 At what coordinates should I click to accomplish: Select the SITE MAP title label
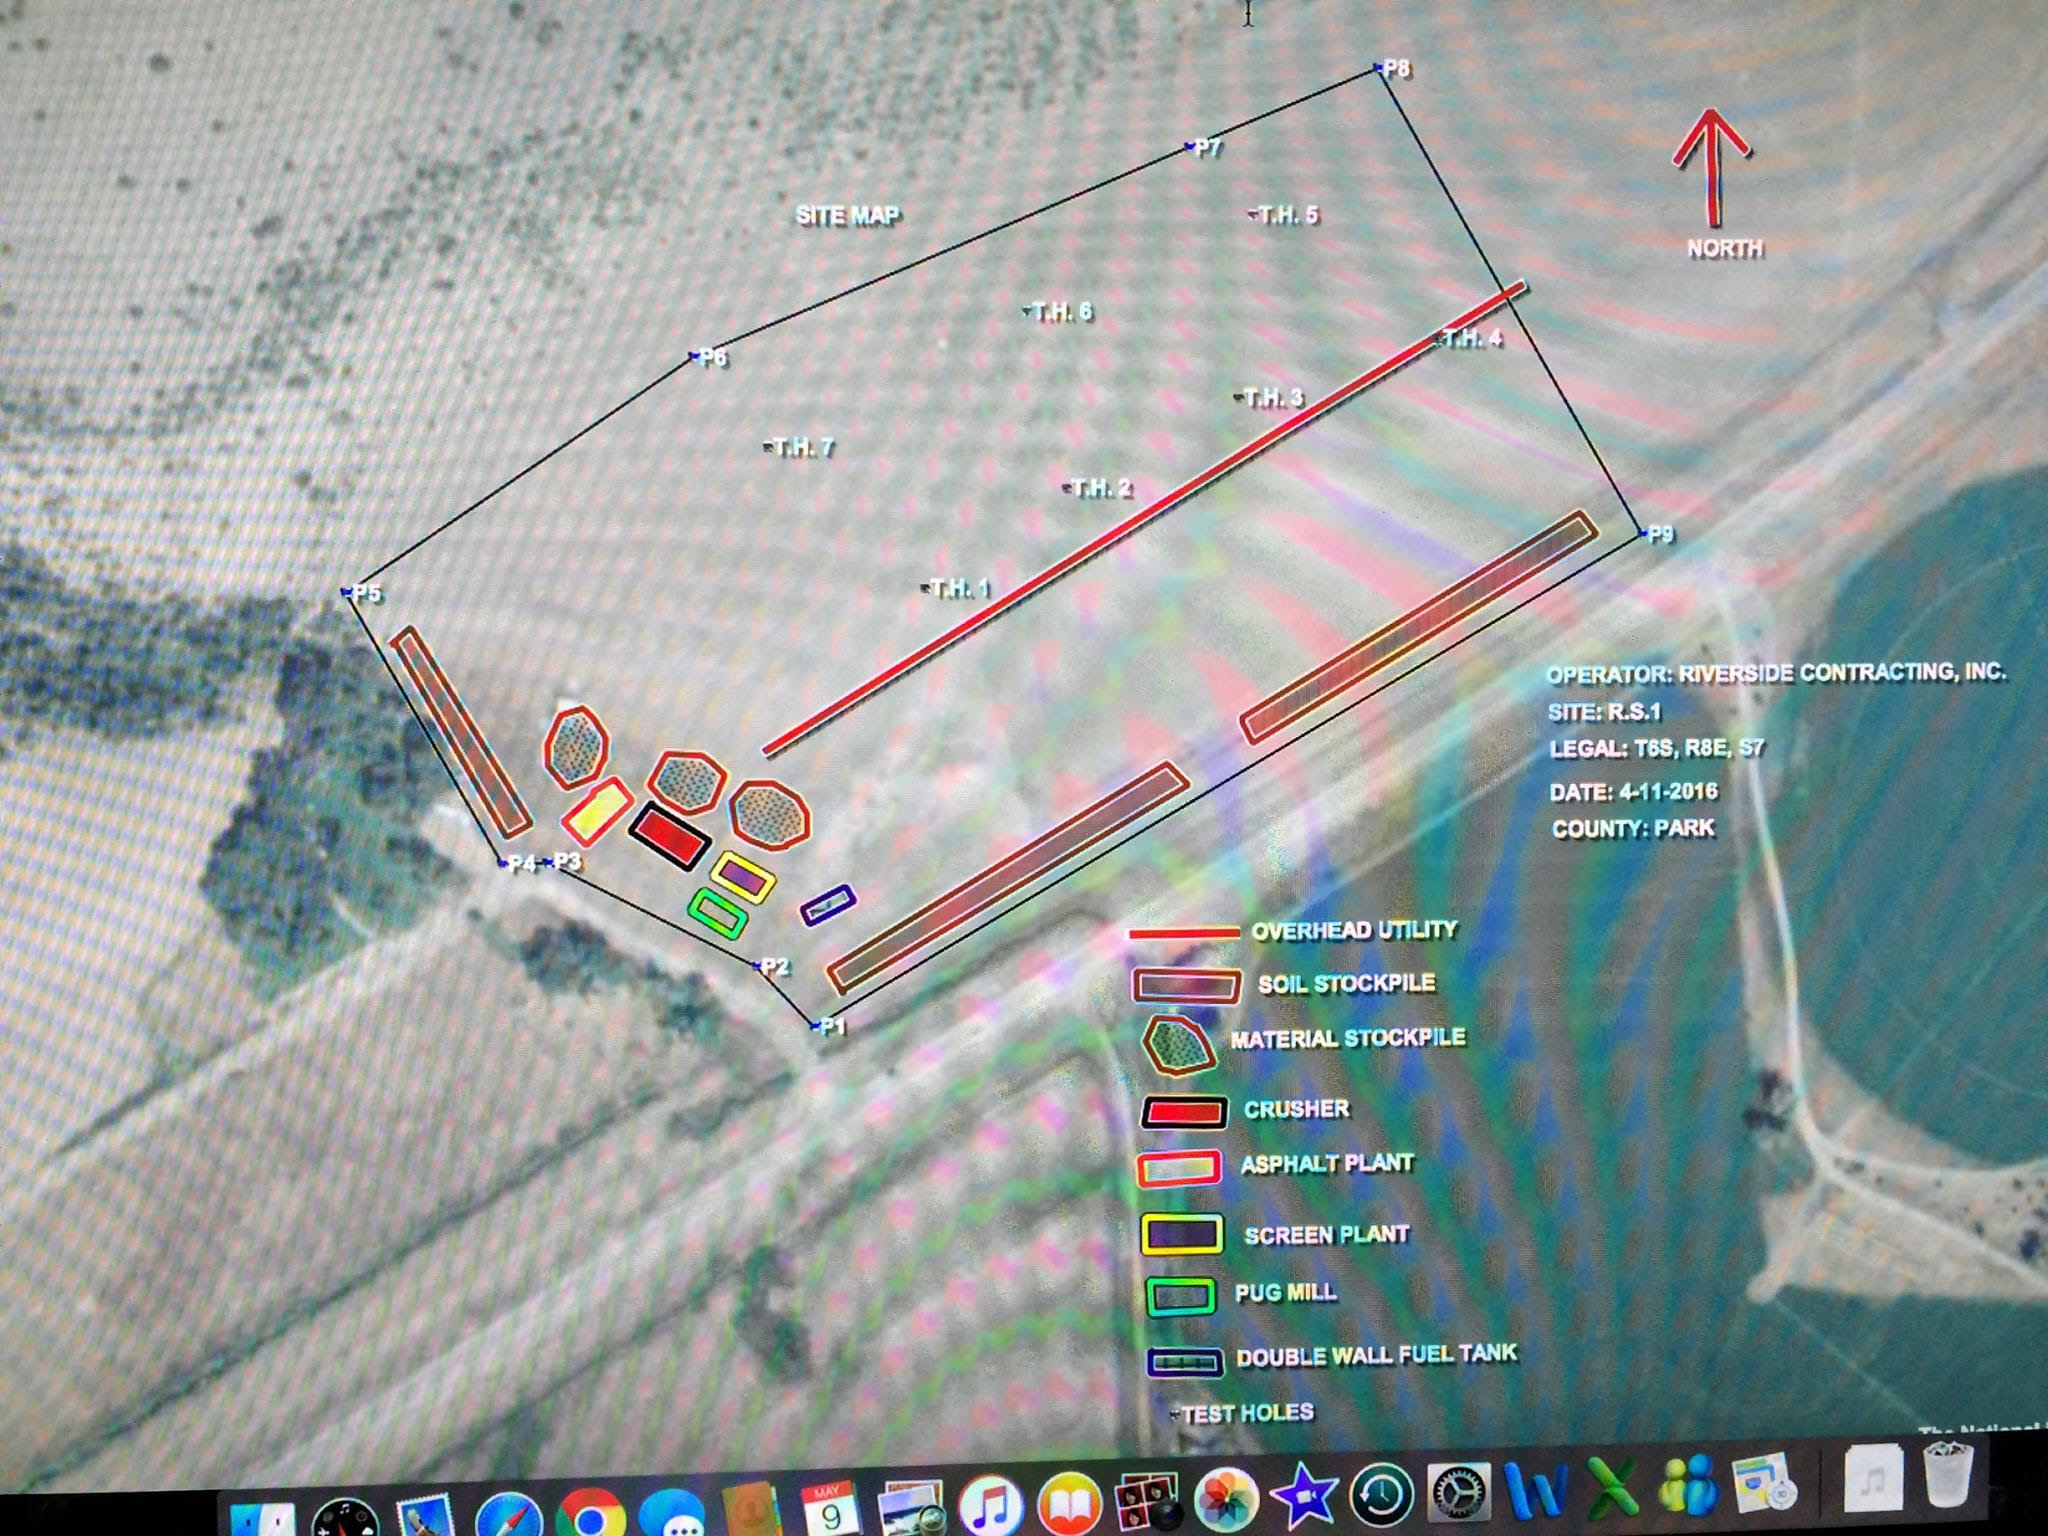pos(847,215)
